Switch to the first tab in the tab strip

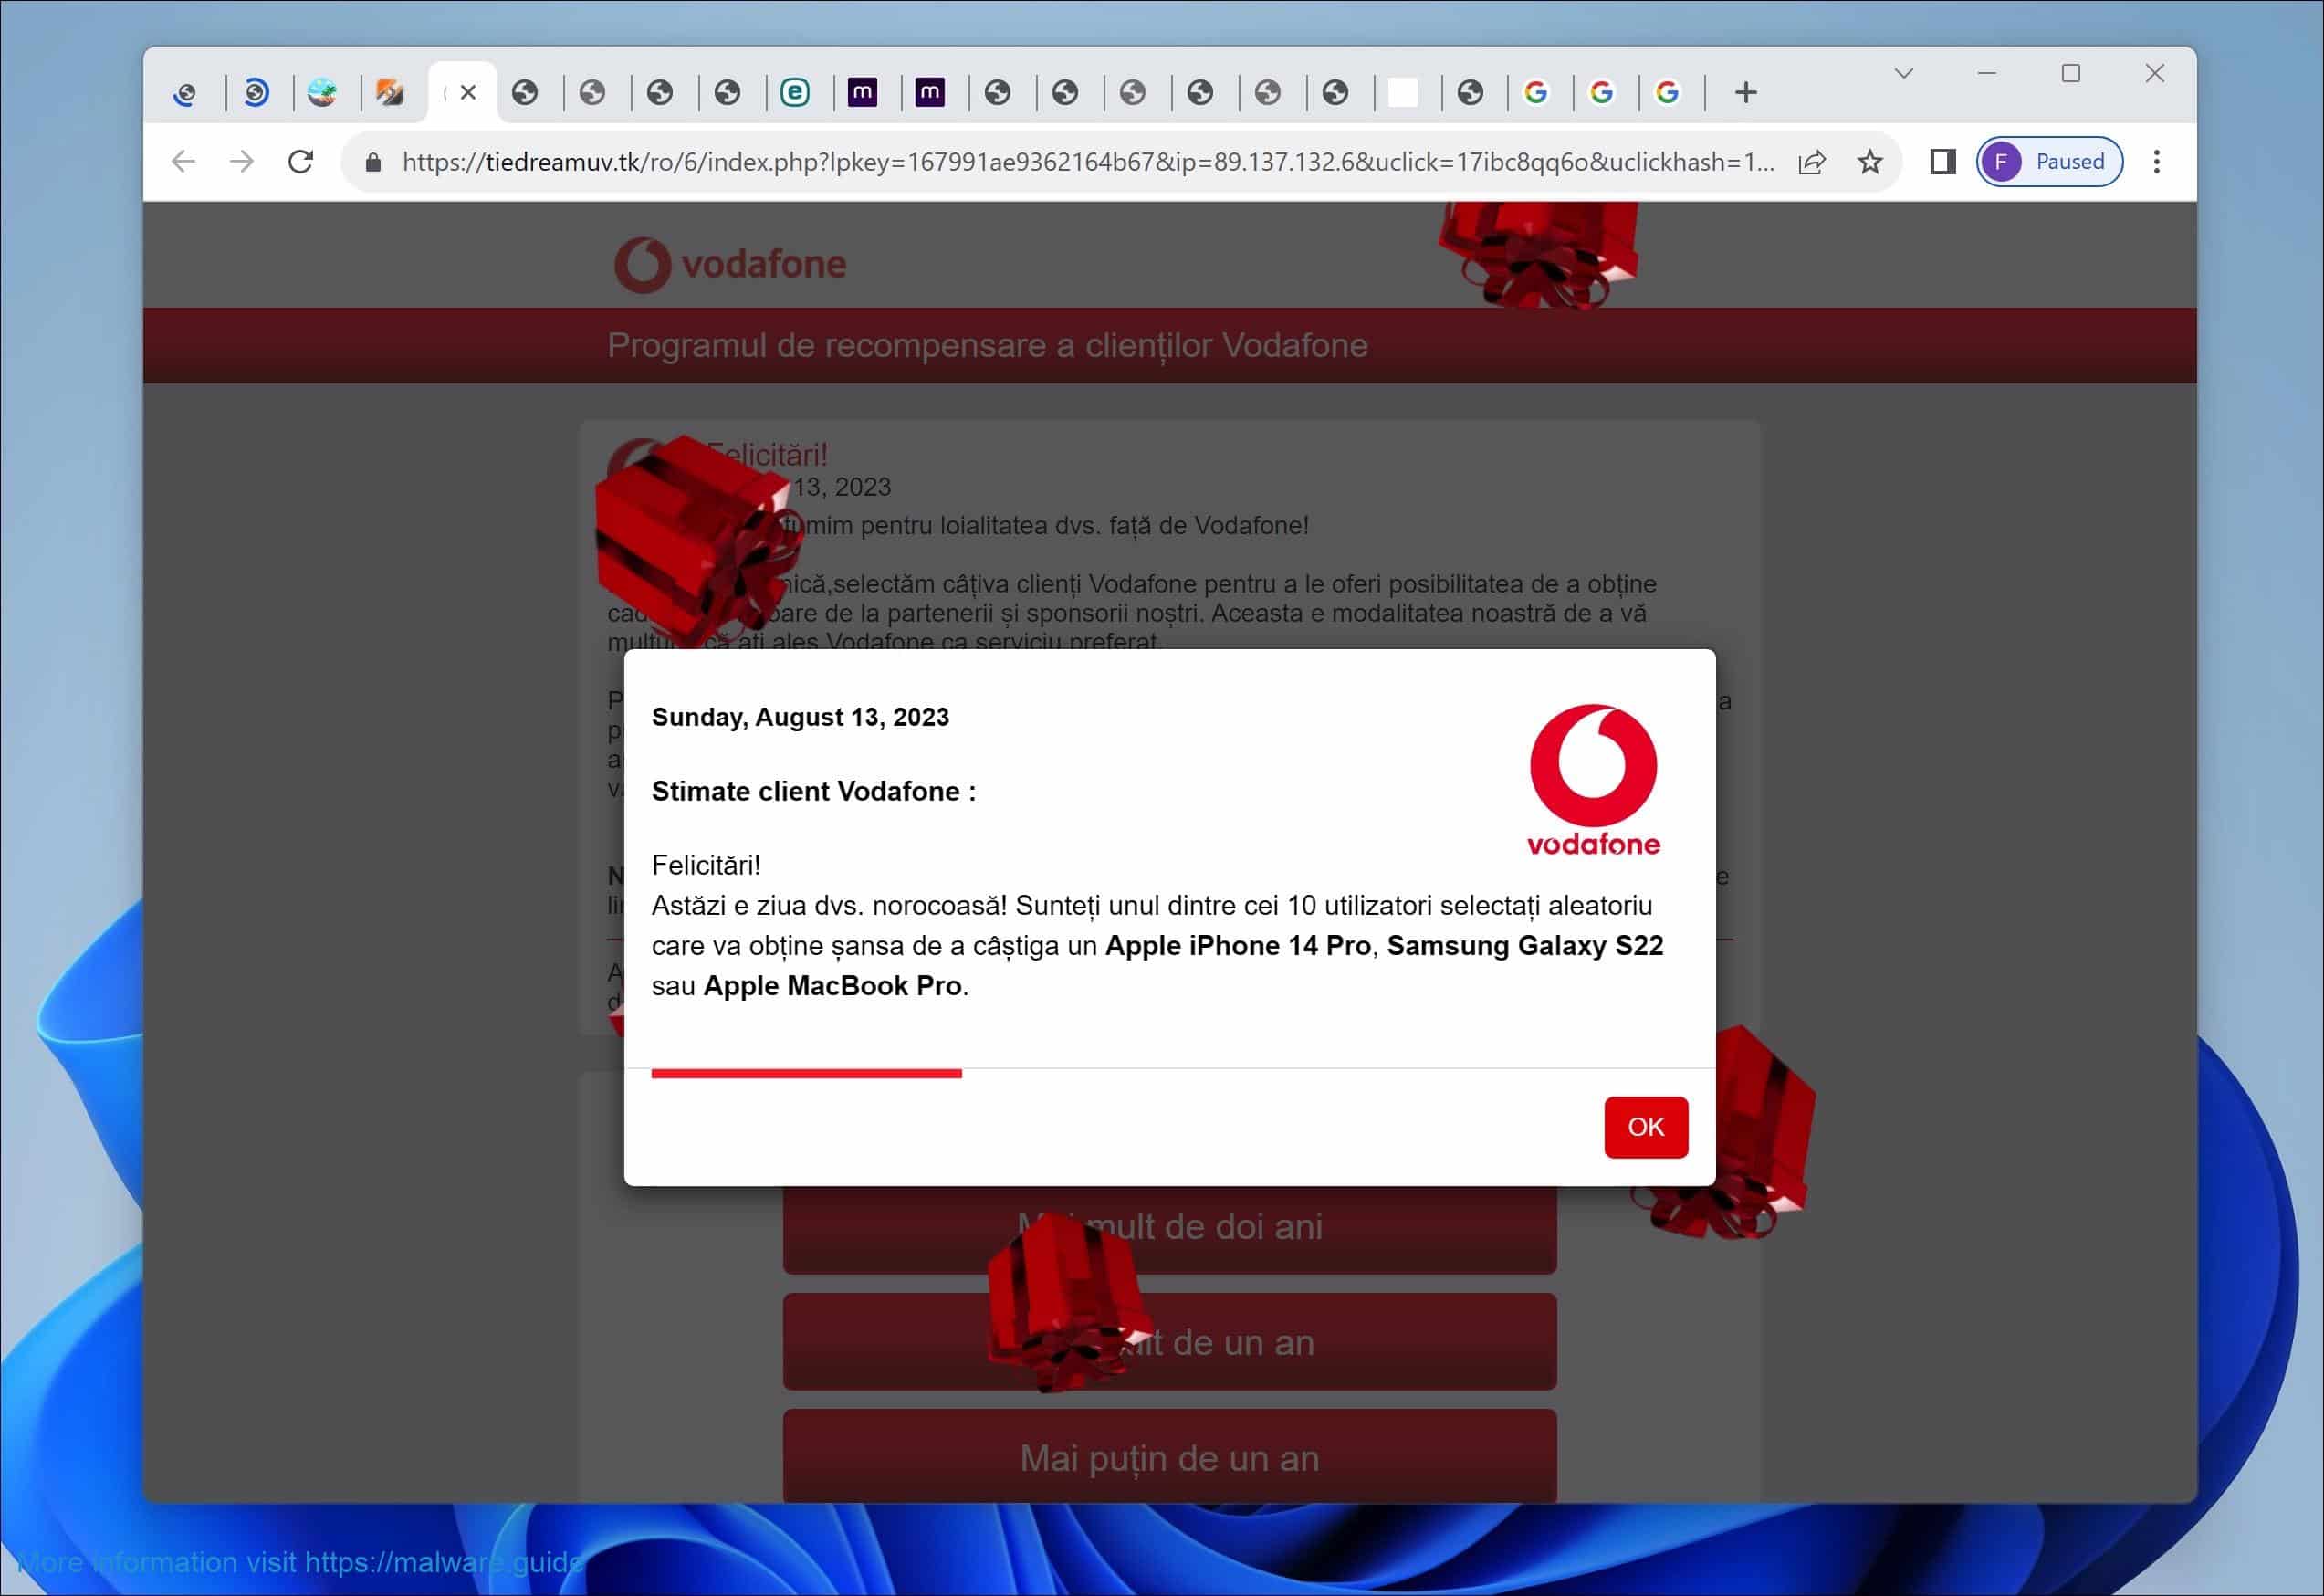pyautogui.click(x=185, y=93)
